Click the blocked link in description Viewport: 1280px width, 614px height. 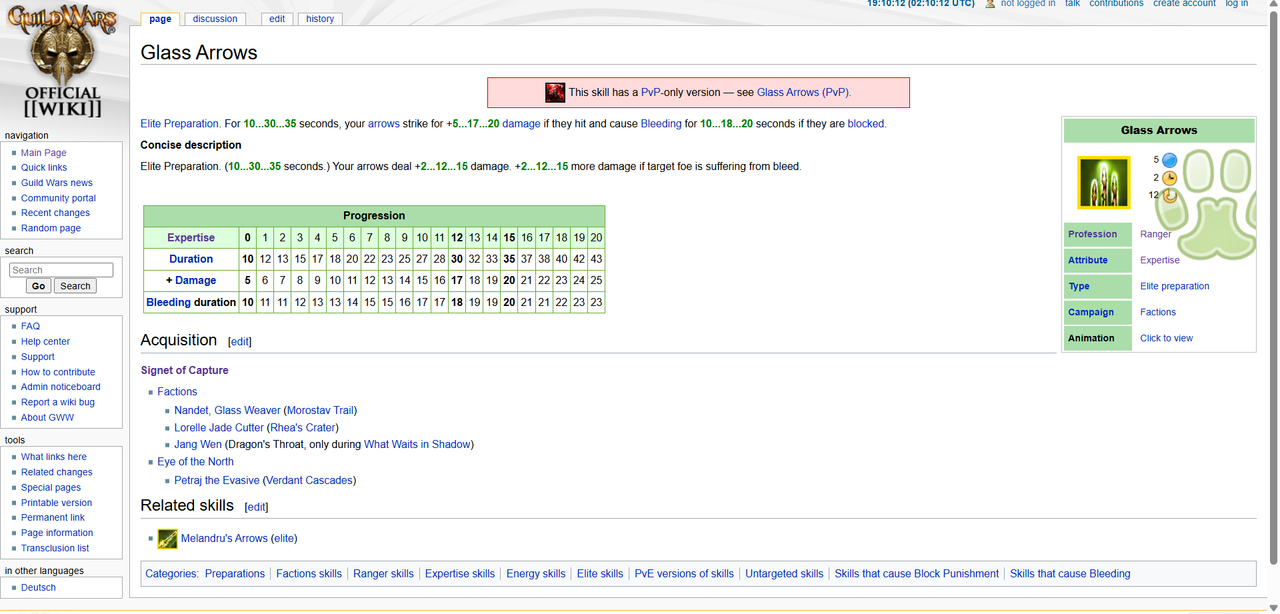tap(866, 124)
